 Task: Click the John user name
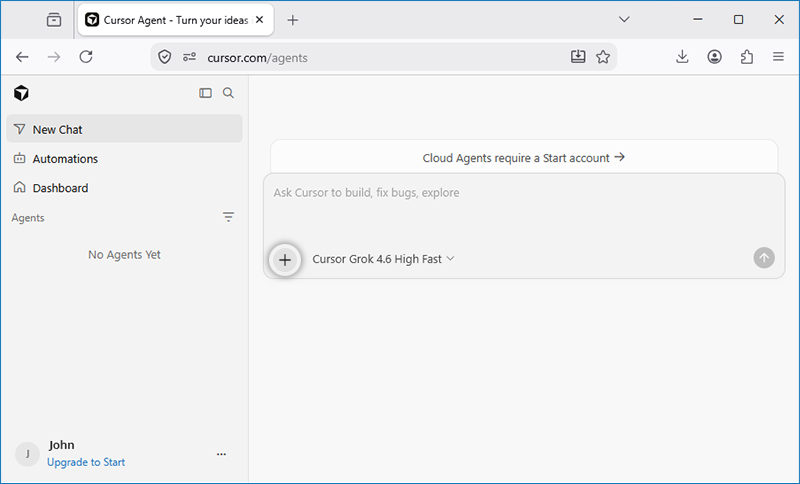pos(62,445)
